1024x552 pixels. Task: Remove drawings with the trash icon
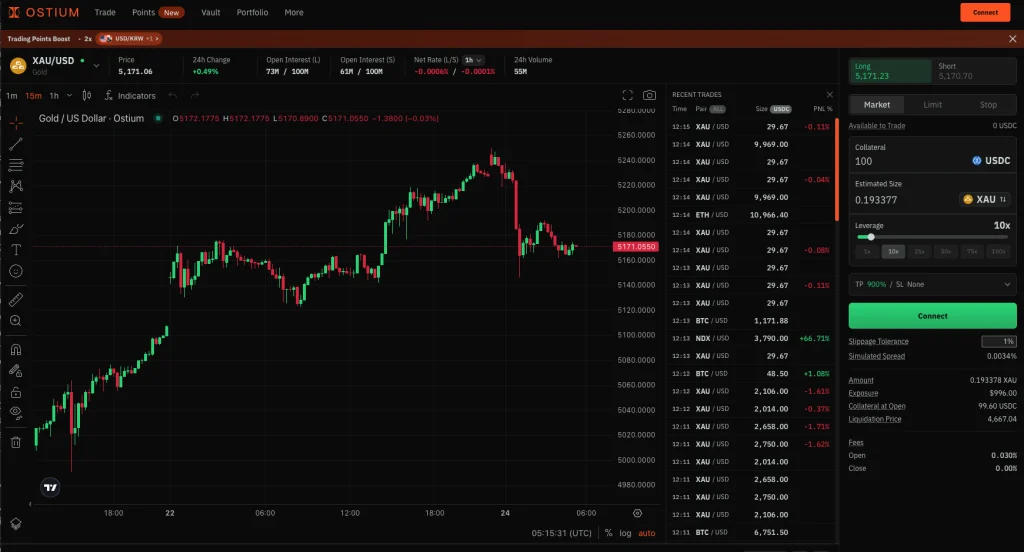[16, 442]
